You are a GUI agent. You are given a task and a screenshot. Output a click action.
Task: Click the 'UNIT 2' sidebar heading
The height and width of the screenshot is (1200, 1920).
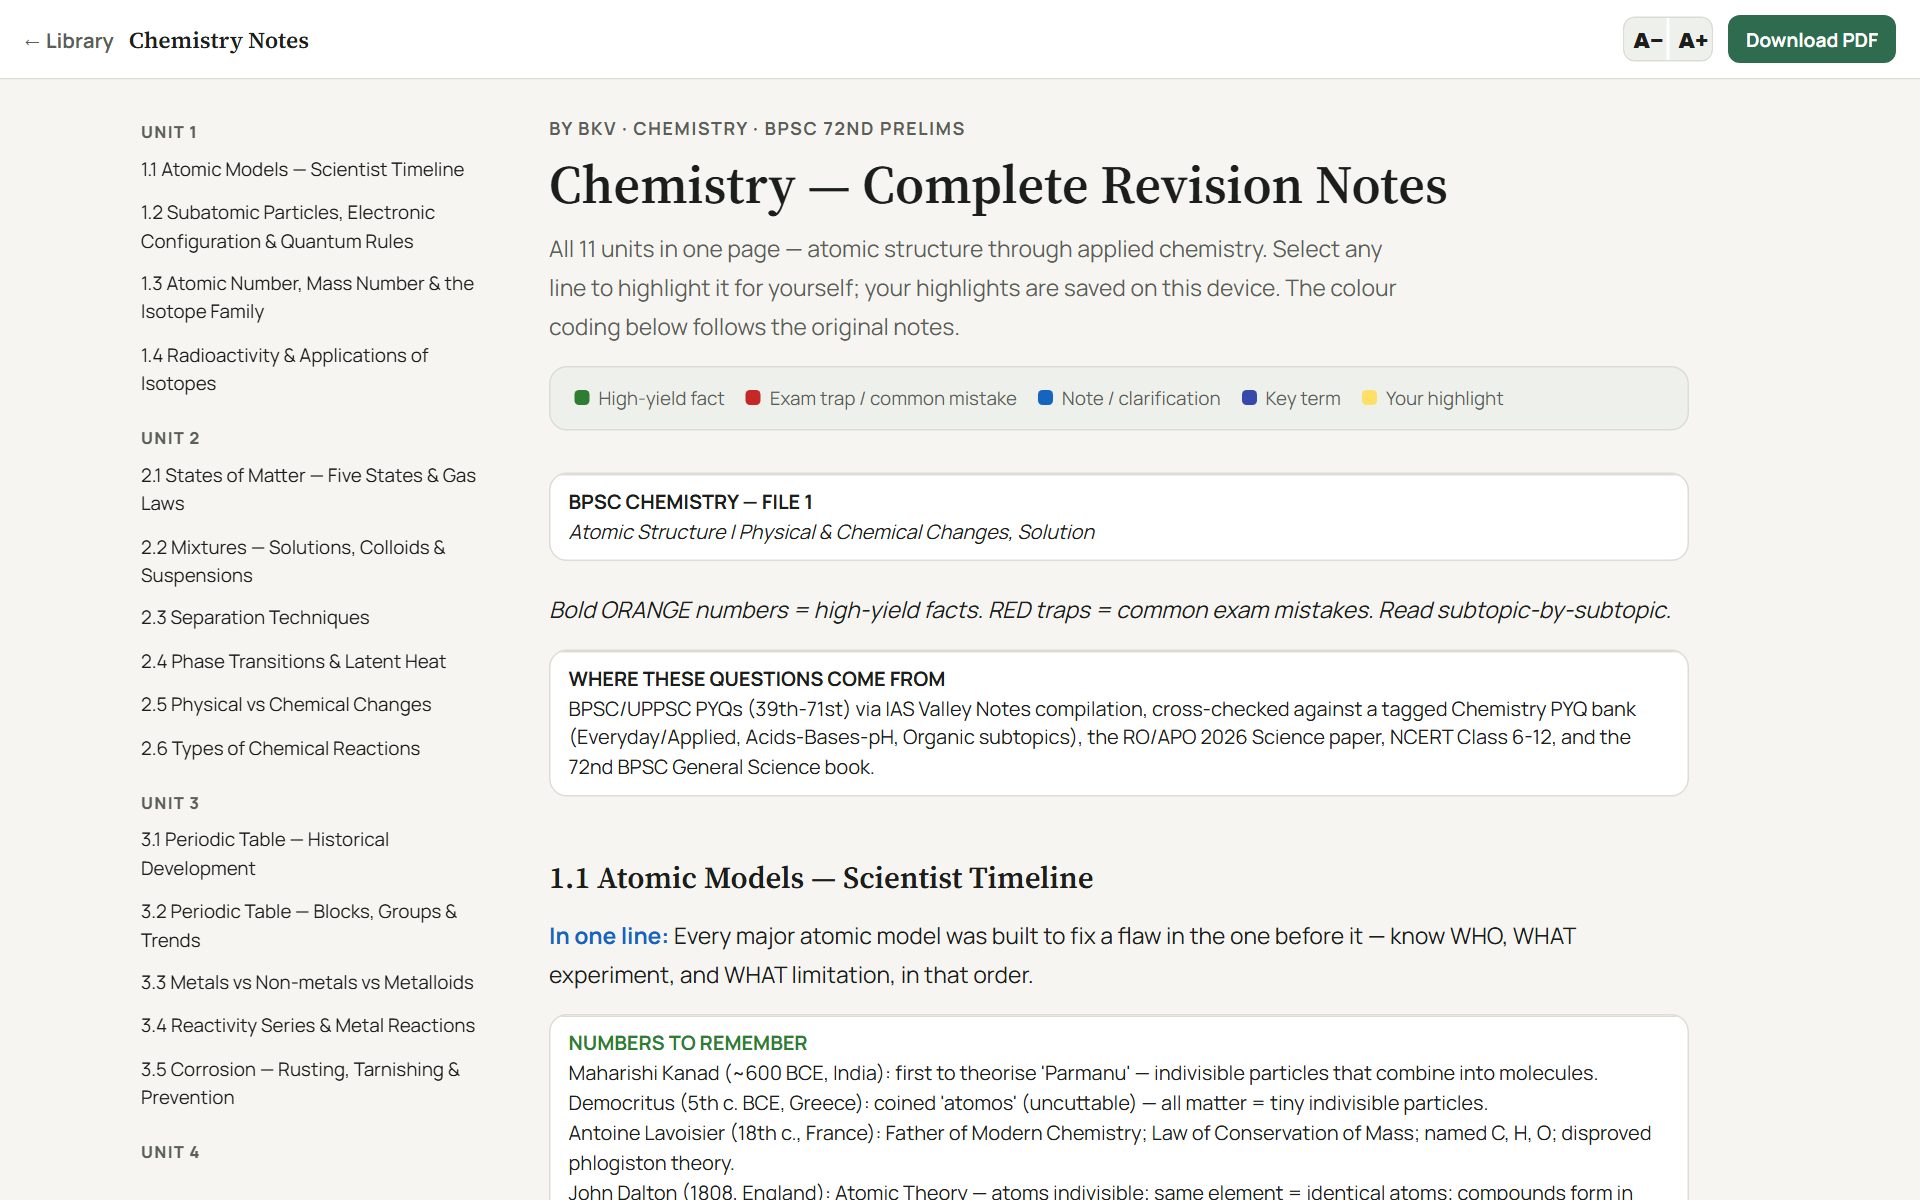[170, 438]
